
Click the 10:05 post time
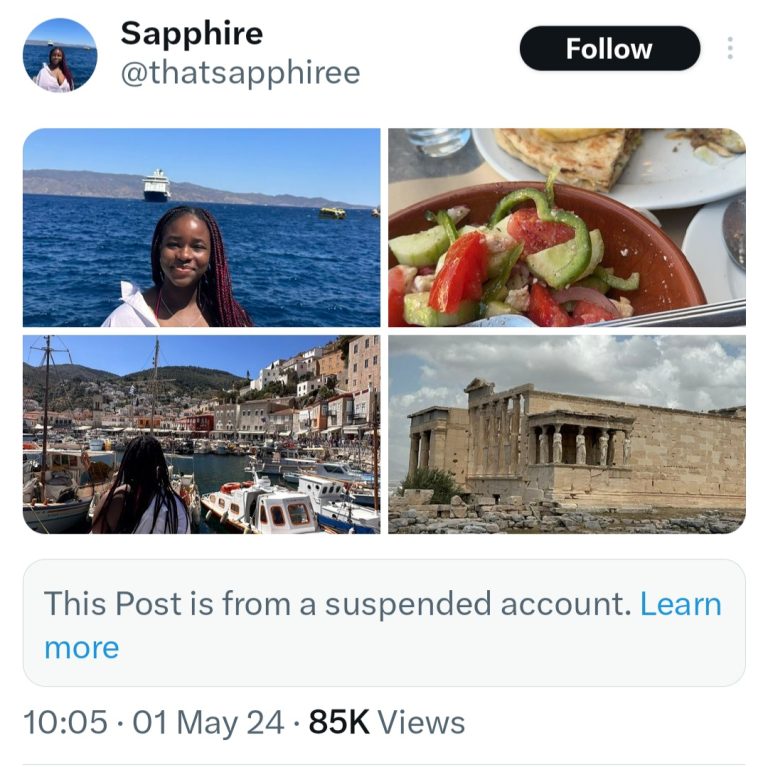[64, 723]
